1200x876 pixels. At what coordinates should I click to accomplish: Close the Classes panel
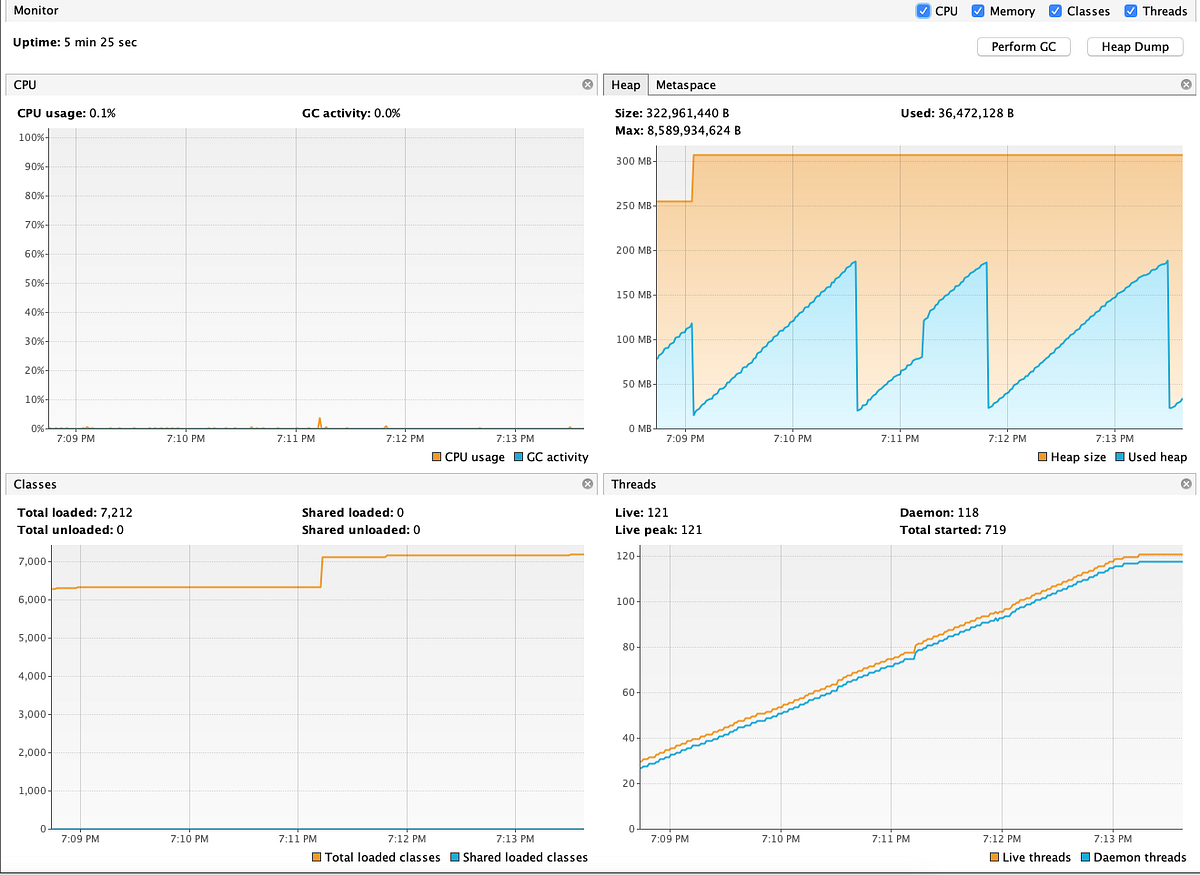click(x=588, y=484)
